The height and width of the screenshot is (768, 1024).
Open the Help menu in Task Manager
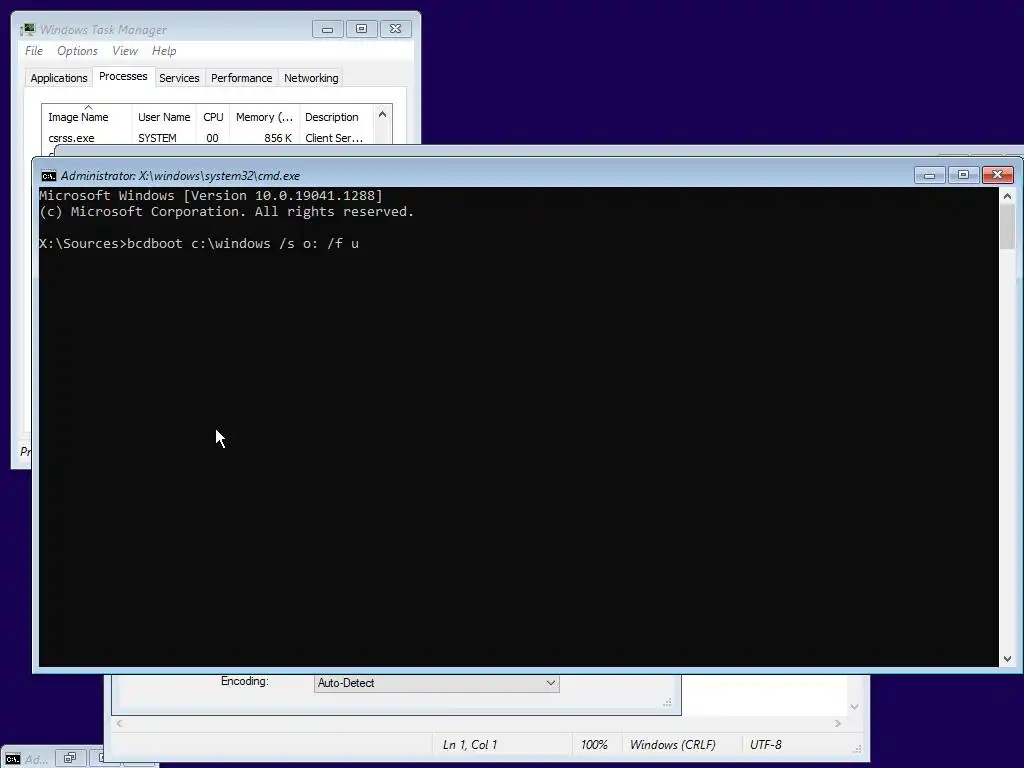click(164, 51)
